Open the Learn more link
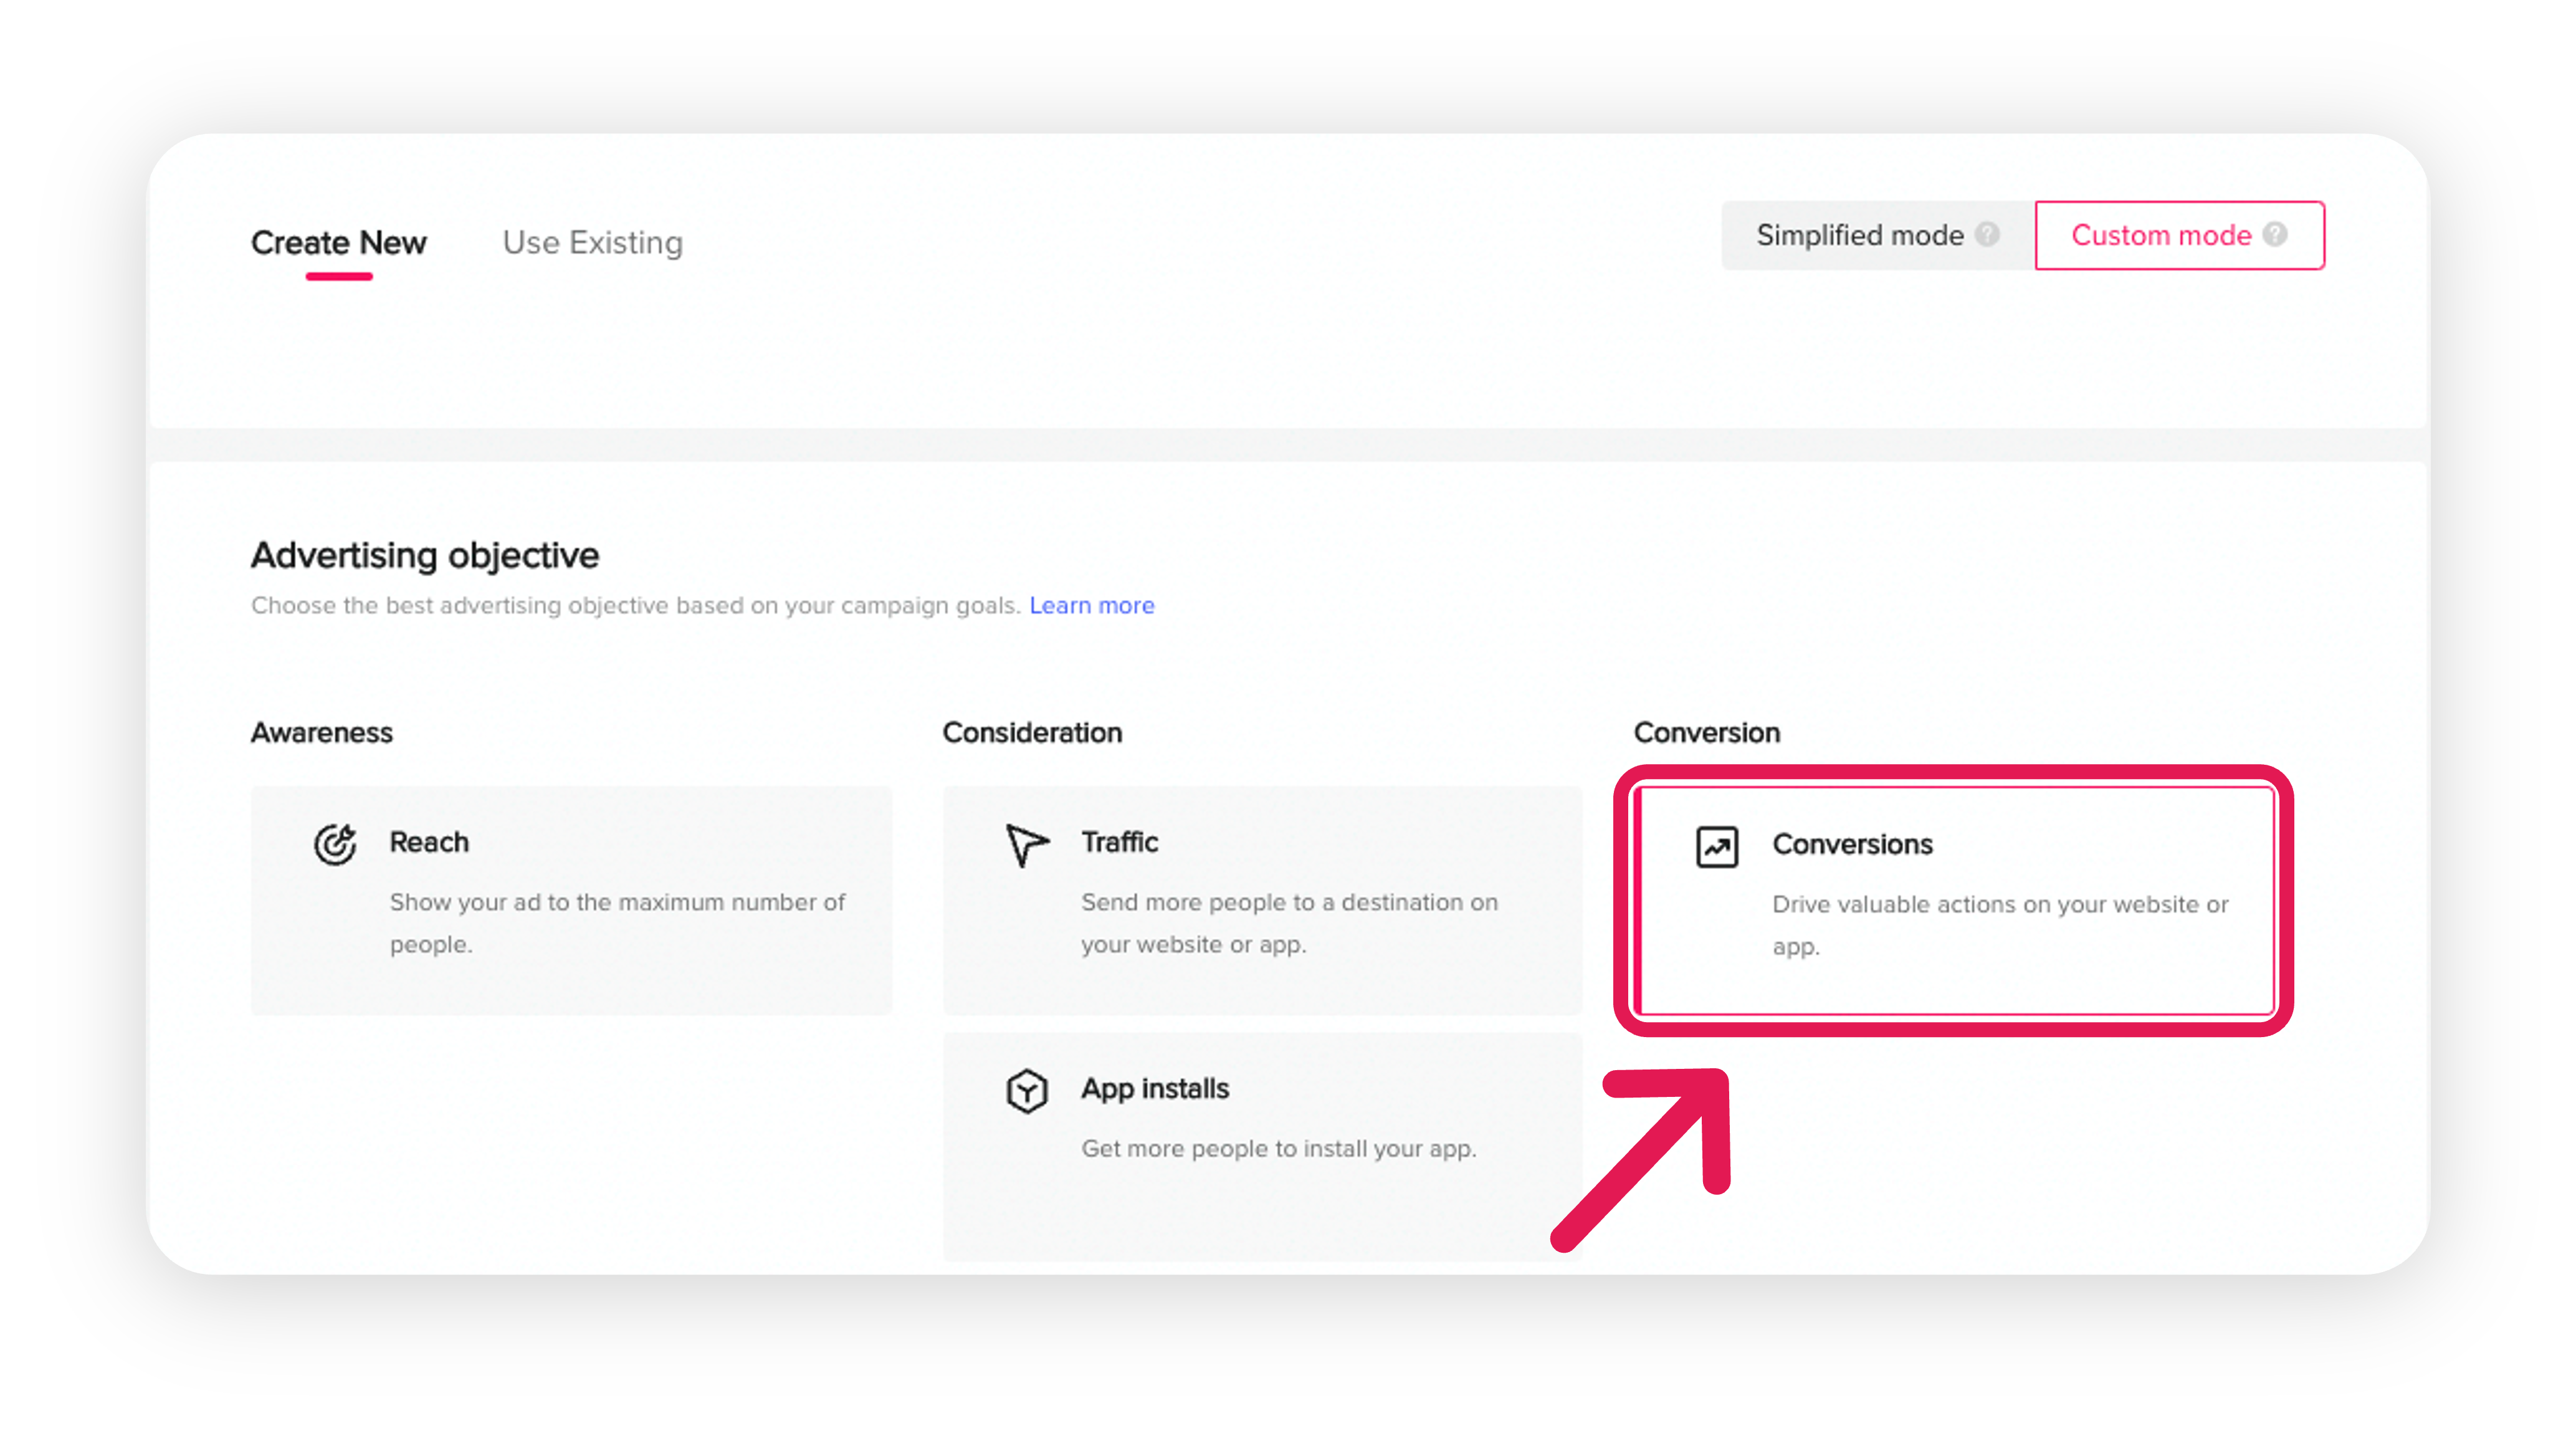The image size is (2576, 1431). tap(1092, 606)
